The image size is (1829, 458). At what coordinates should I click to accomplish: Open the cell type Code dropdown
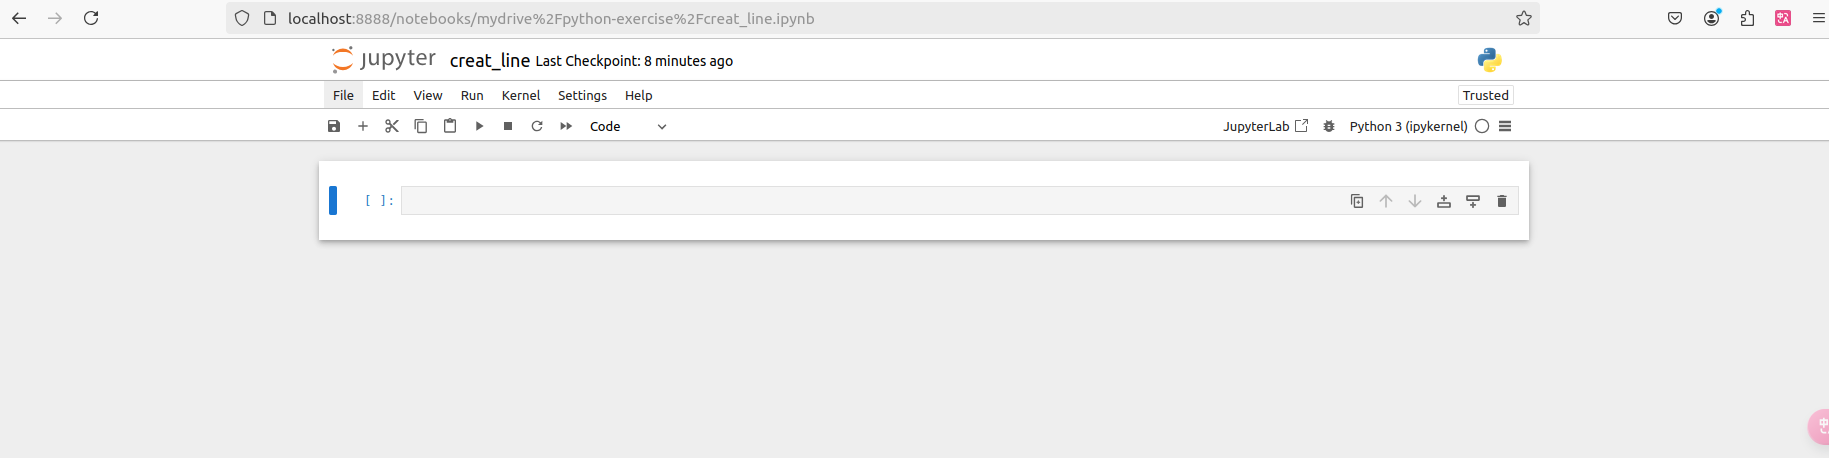628,126
